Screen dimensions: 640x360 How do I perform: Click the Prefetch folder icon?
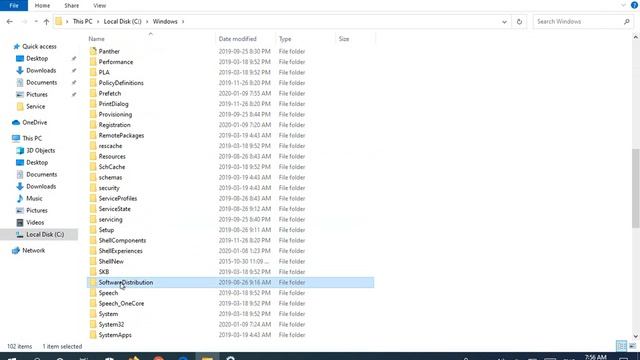[93, 93]
